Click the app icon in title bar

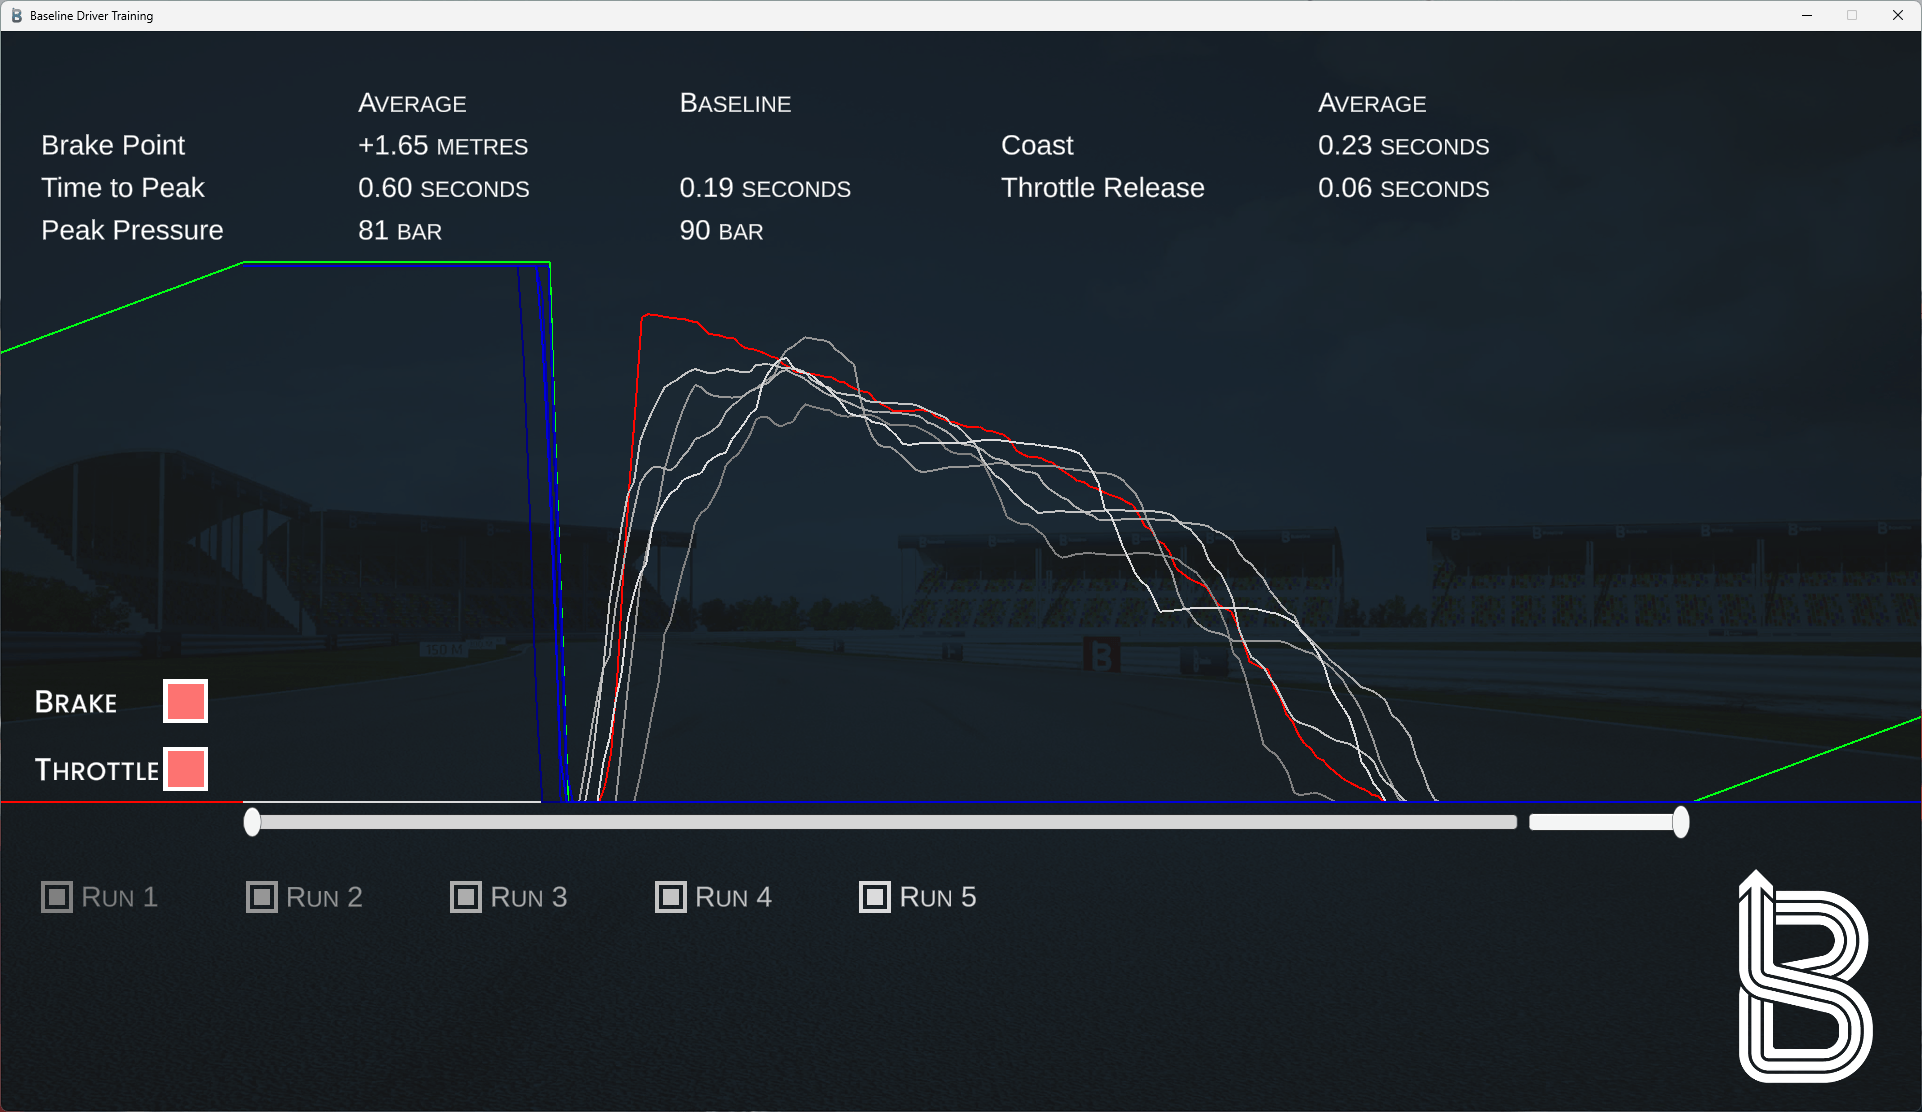point(16,15)
